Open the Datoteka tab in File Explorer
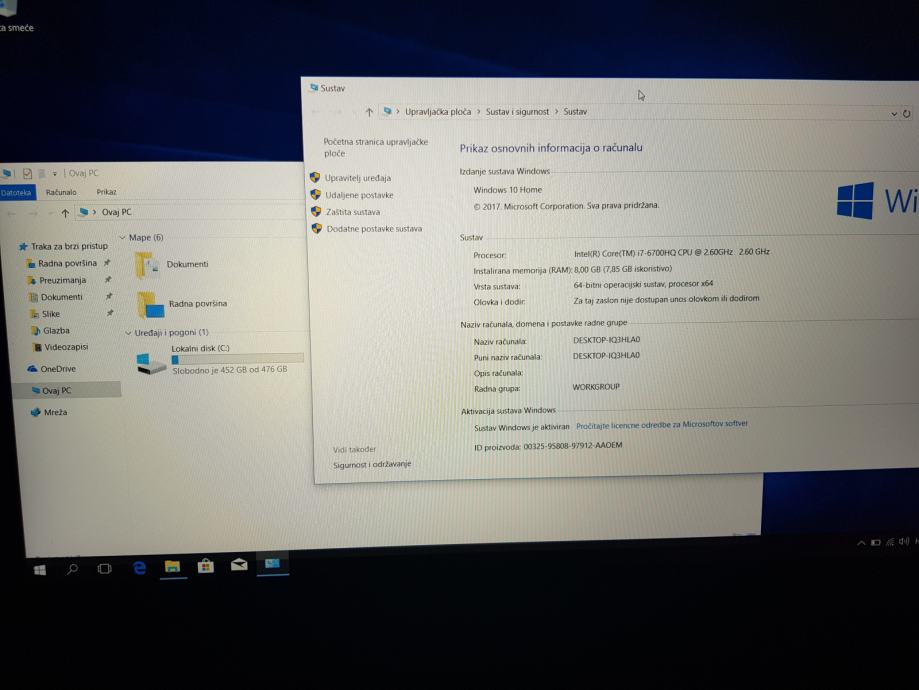 click(x=16, y=192)
